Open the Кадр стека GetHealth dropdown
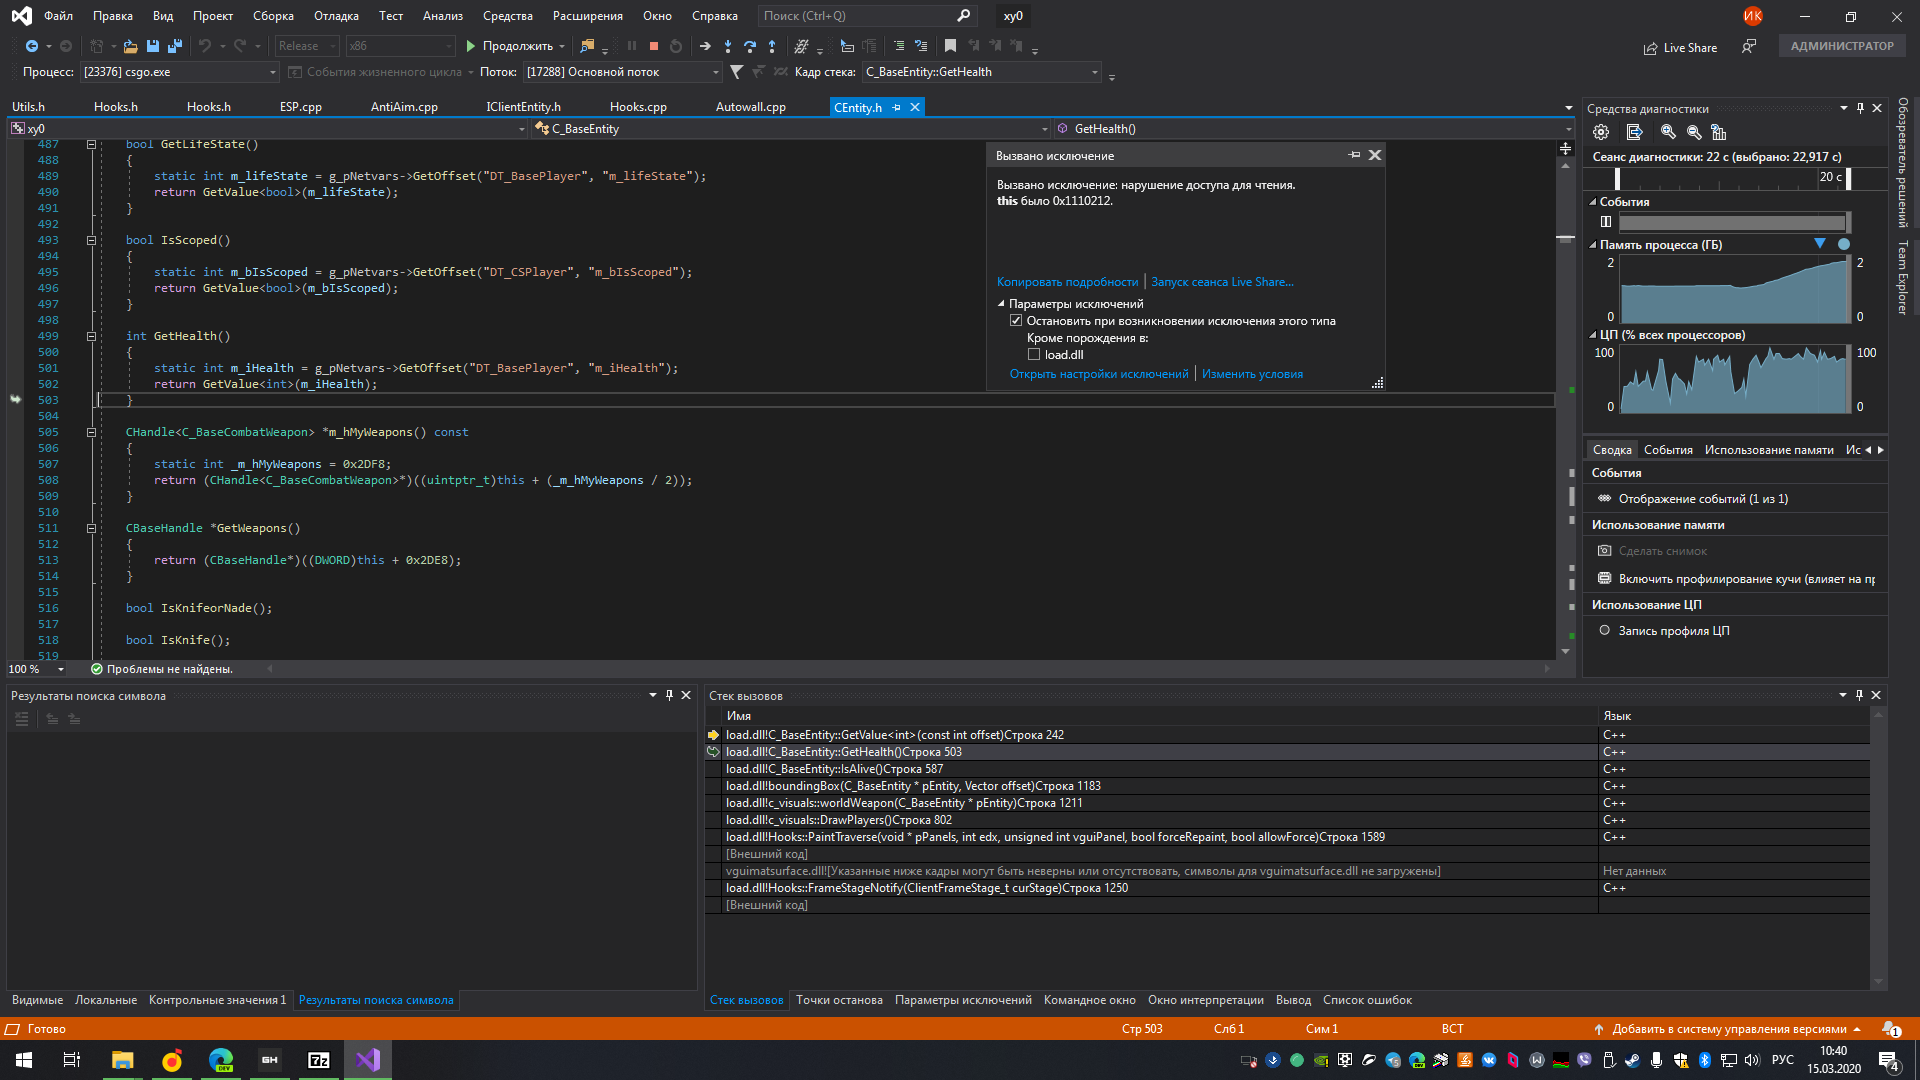The image size is (1920, 1080). 1094,72
